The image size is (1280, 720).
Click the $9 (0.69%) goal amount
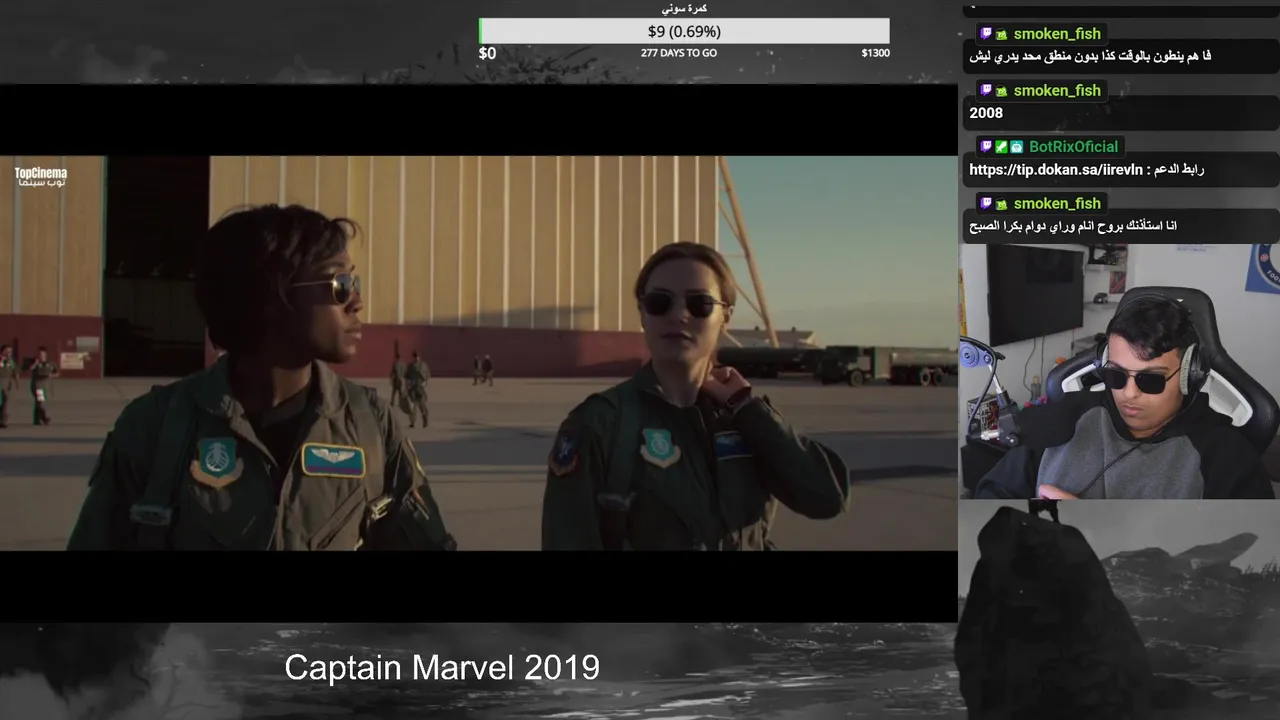(684, 32)
